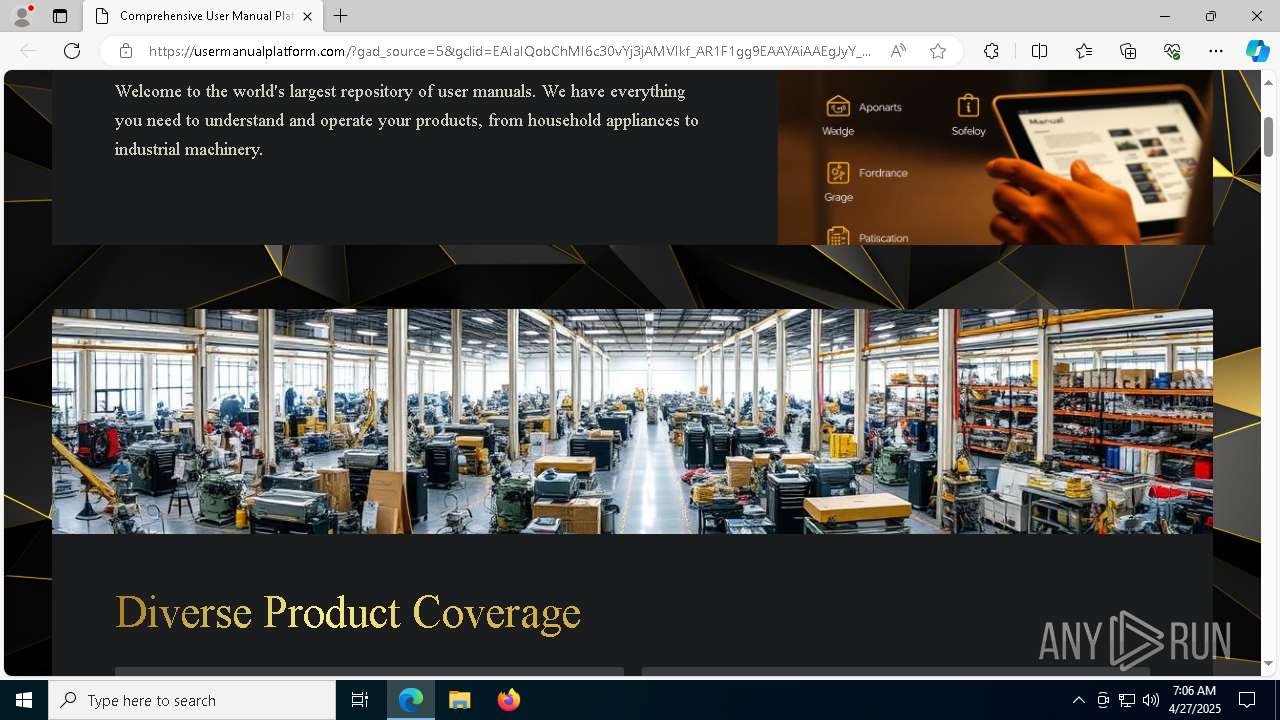This screenshot has width=1280, height=720.
Task: Open a new tab with plus button
Action: 341,16
